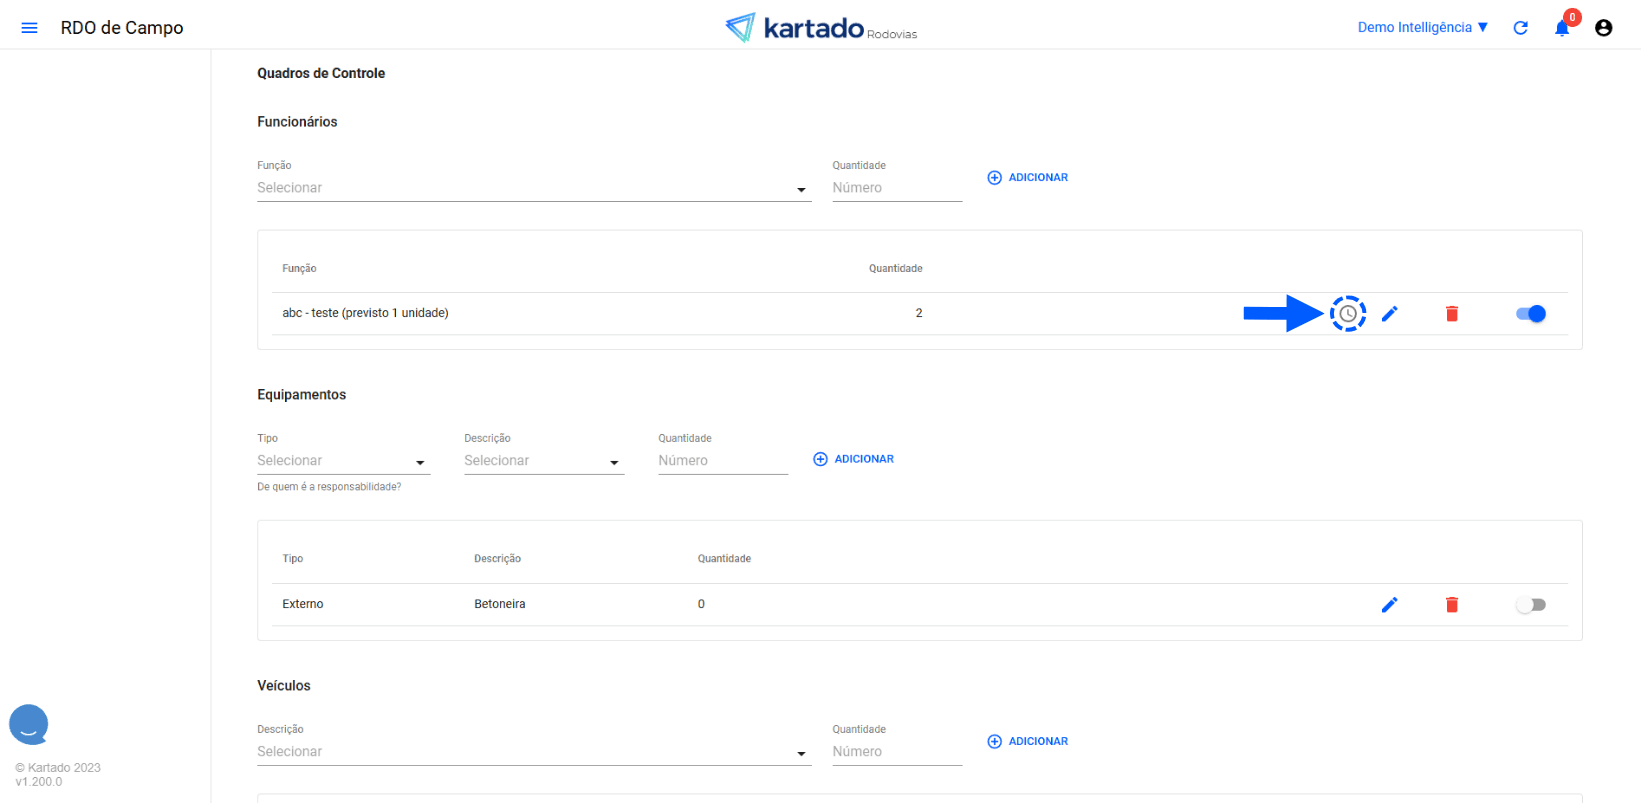1642x811 pixels.
Task: Open the equipment Descrição dropdown
Action: click(543, 461)
